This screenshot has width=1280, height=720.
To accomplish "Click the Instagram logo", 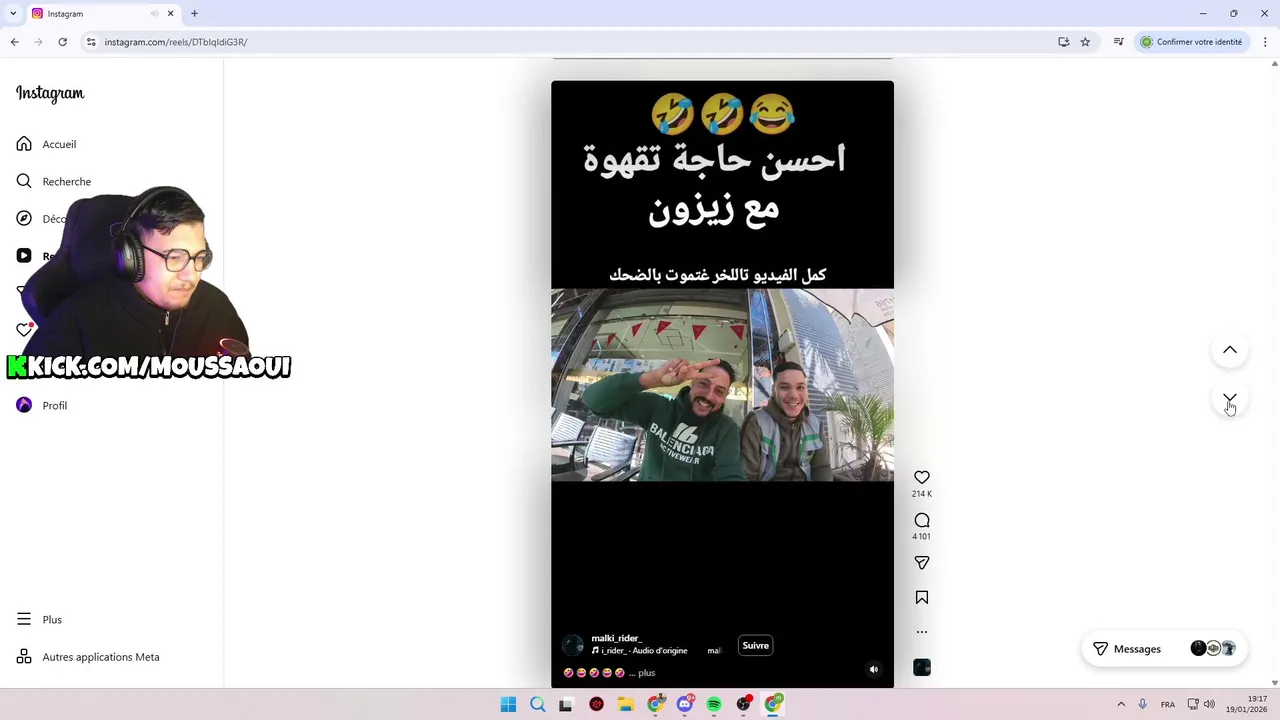I will 50,93.
